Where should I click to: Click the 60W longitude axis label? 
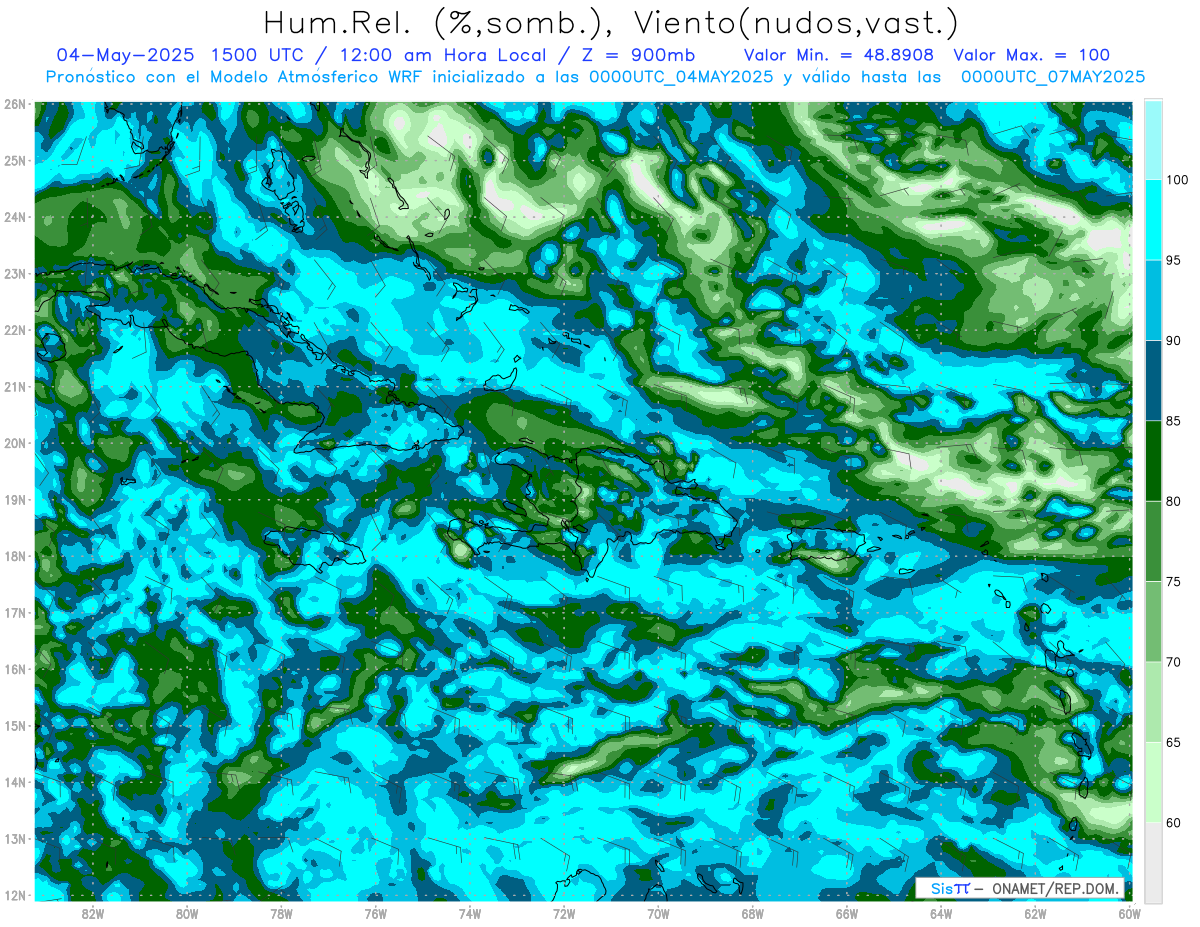(1129, 914)
